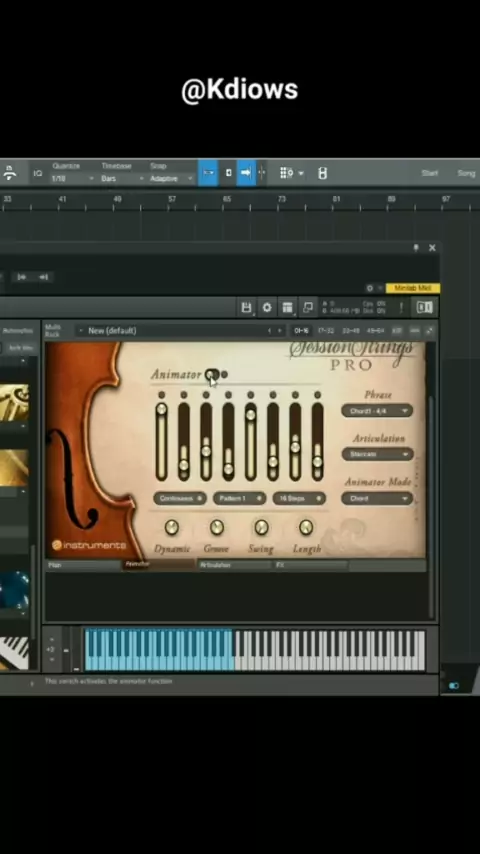Click the timeline ruler at bar 65
Viewport: 480px width, 854px height.
227,199
